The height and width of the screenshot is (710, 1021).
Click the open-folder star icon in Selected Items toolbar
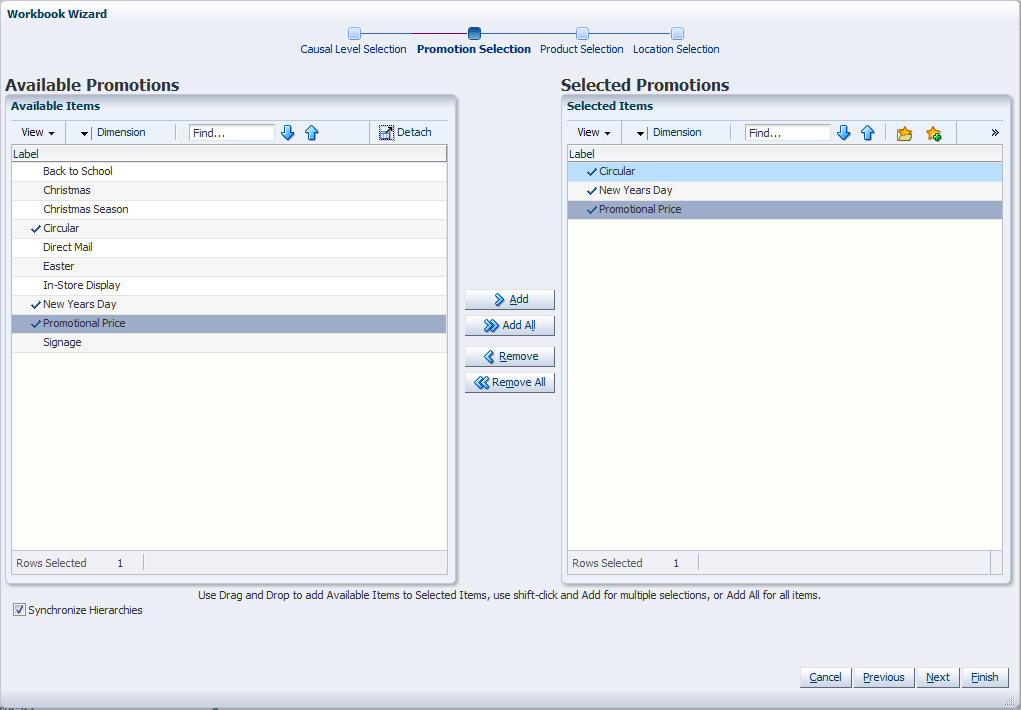click(904, 134)
